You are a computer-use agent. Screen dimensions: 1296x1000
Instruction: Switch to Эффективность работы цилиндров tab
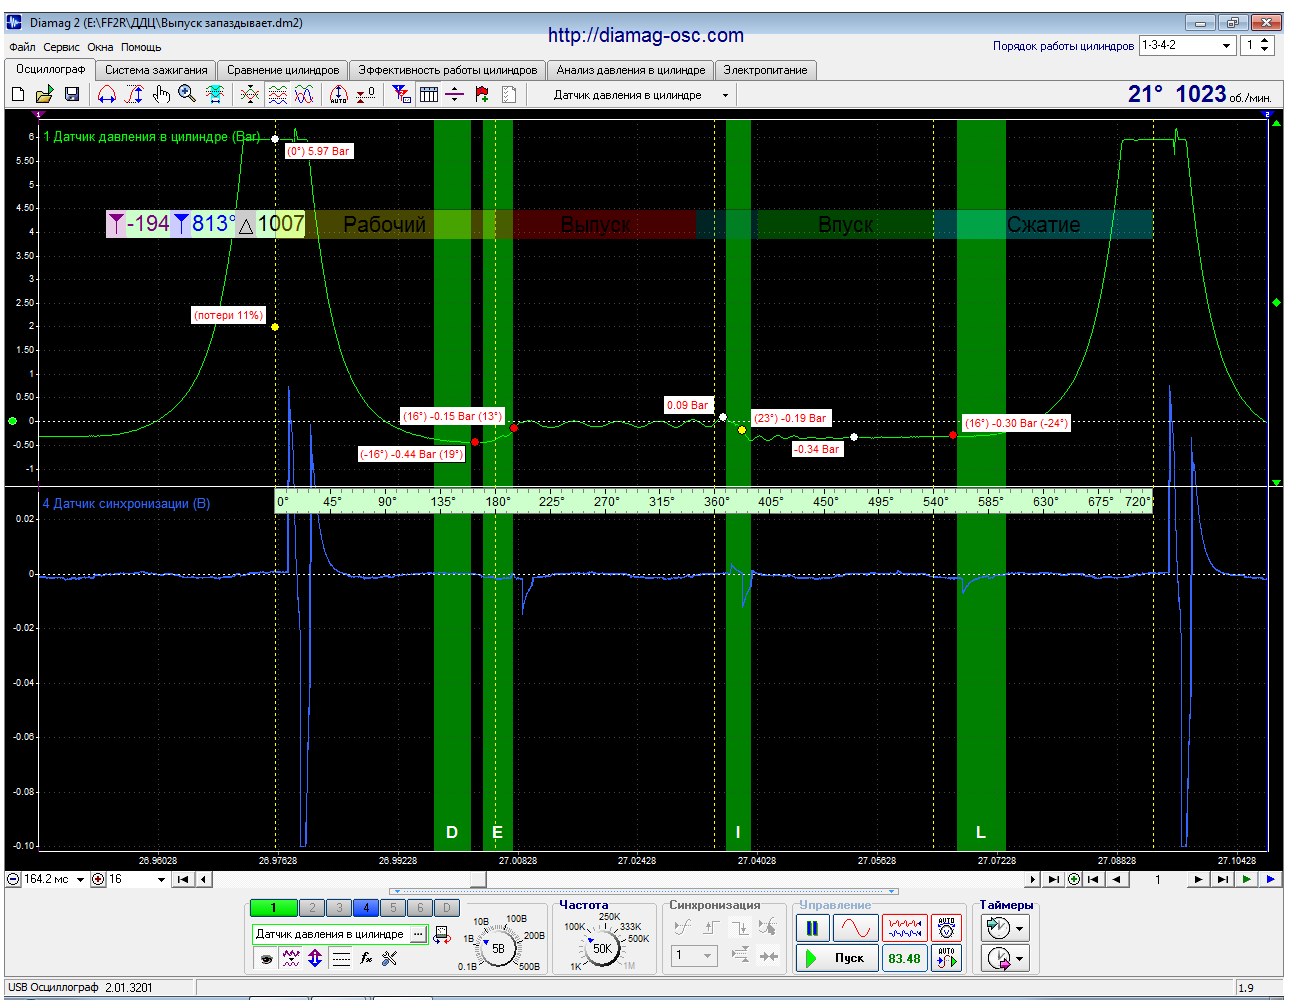[x=448, y=70]
